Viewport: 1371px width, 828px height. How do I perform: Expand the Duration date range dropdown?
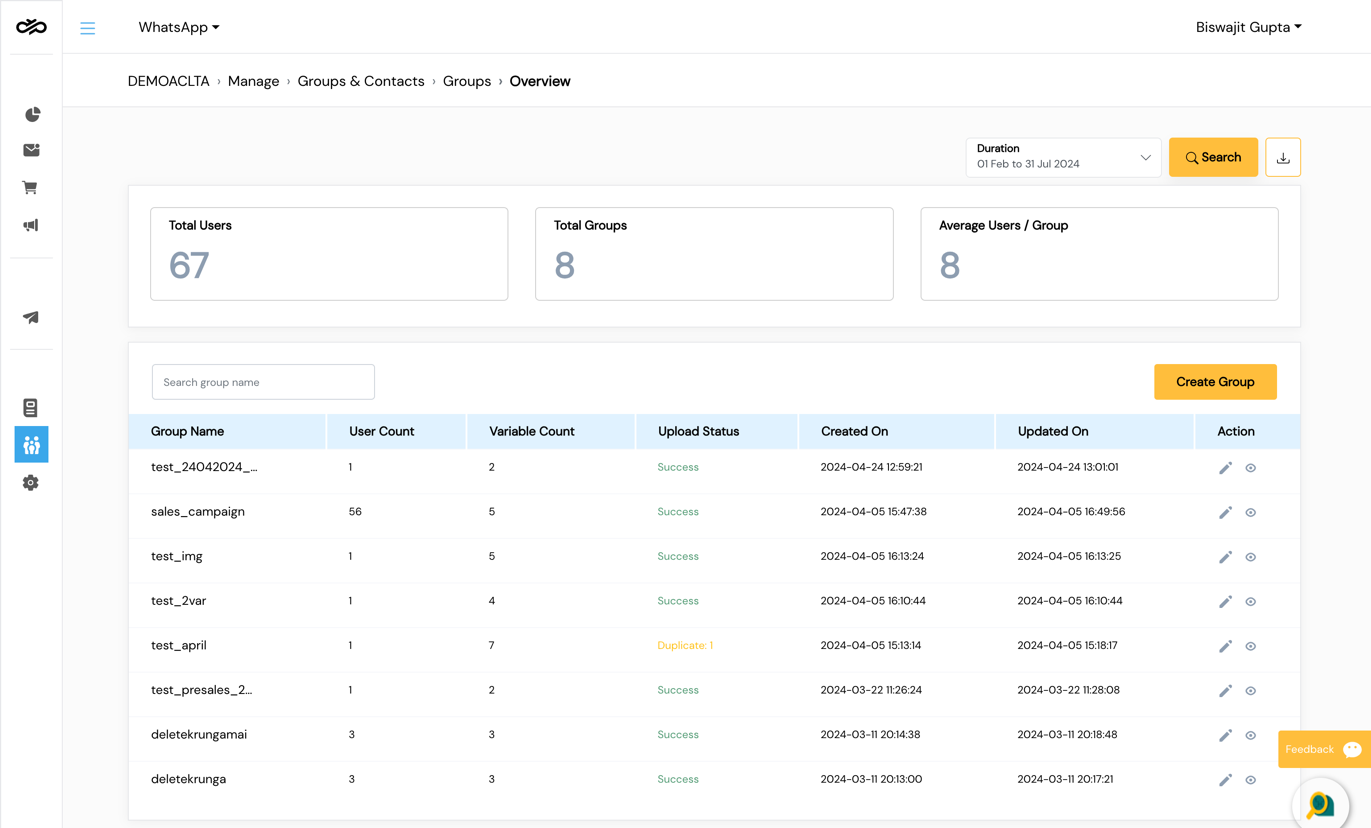click(1063, 157)
